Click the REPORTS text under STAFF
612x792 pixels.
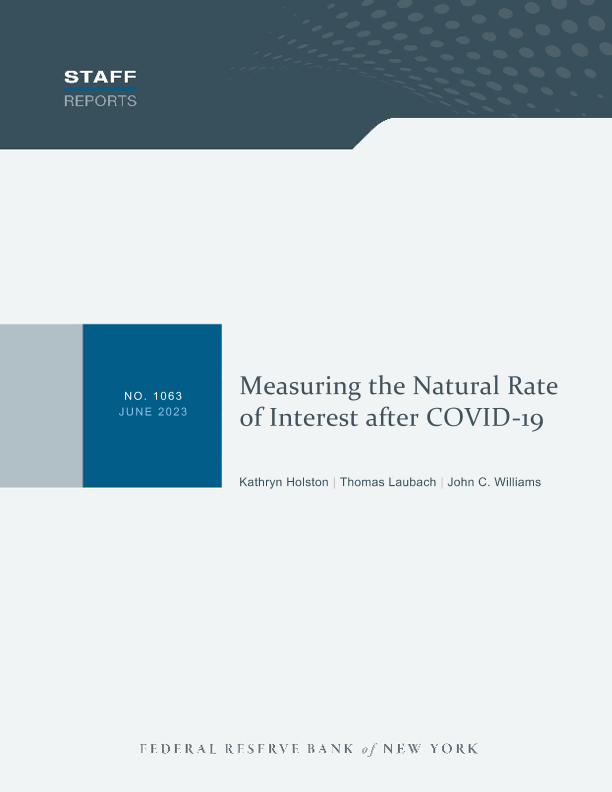click(100, 101)
